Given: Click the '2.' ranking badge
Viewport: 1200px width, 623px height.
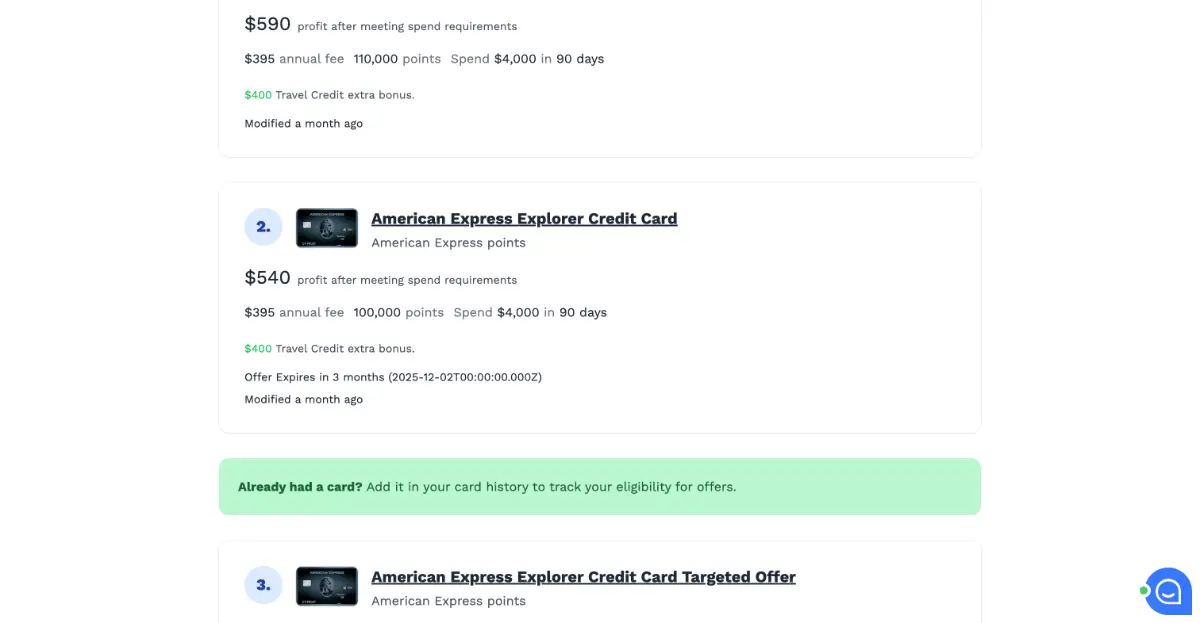Looking at the screenshot, I should pos(263,227).
